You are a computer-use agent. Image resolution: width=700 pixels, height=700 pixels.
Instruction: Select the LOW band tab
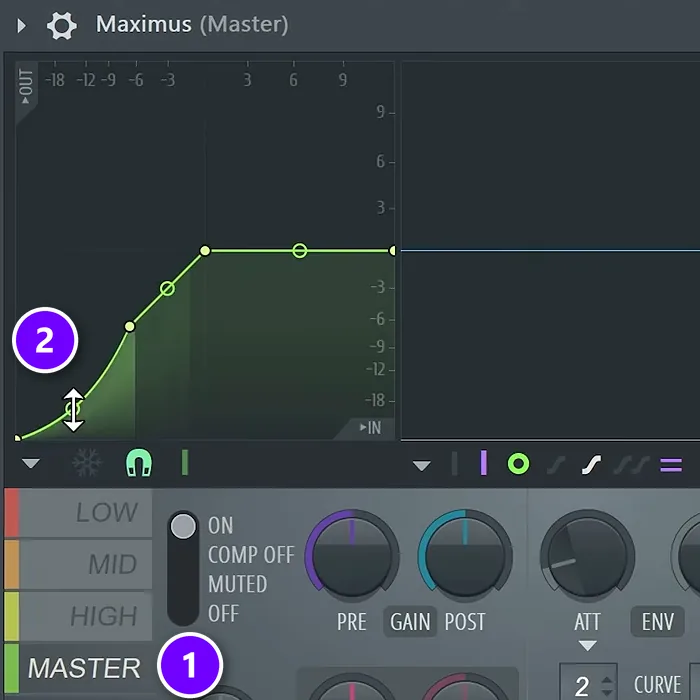click(79, 512)
